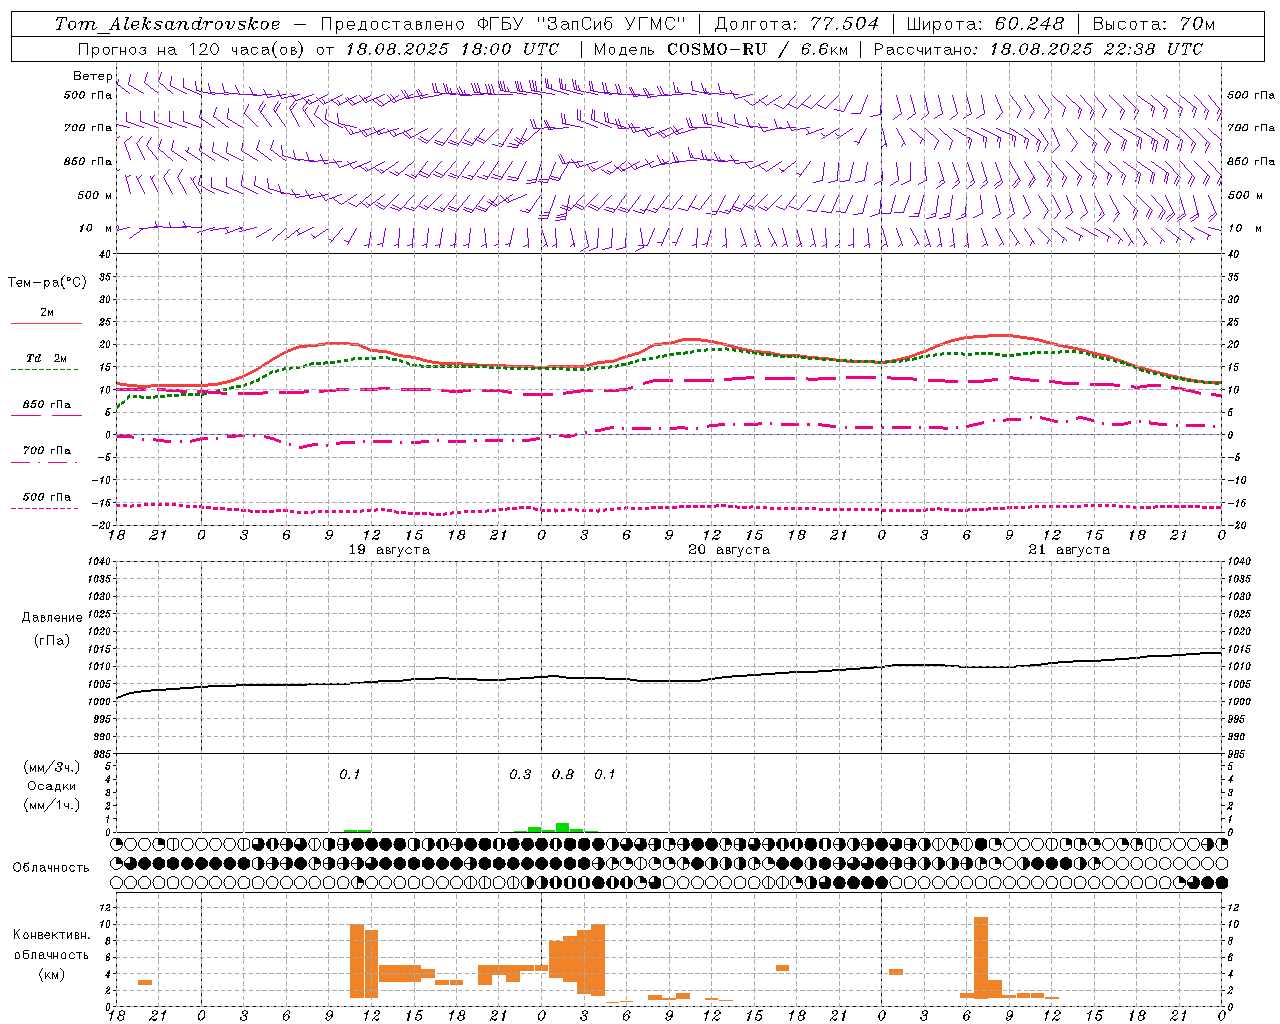
Task: Select 'Прогноз на 120 часа(ов)' forecast text
Action: coord(192,49)
